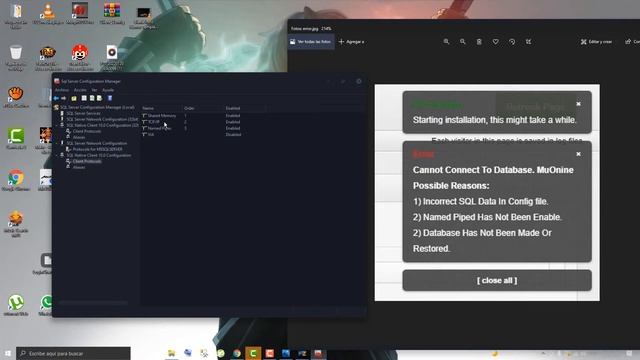
Task: Open Windows Start menu
Action: point(8,353)
